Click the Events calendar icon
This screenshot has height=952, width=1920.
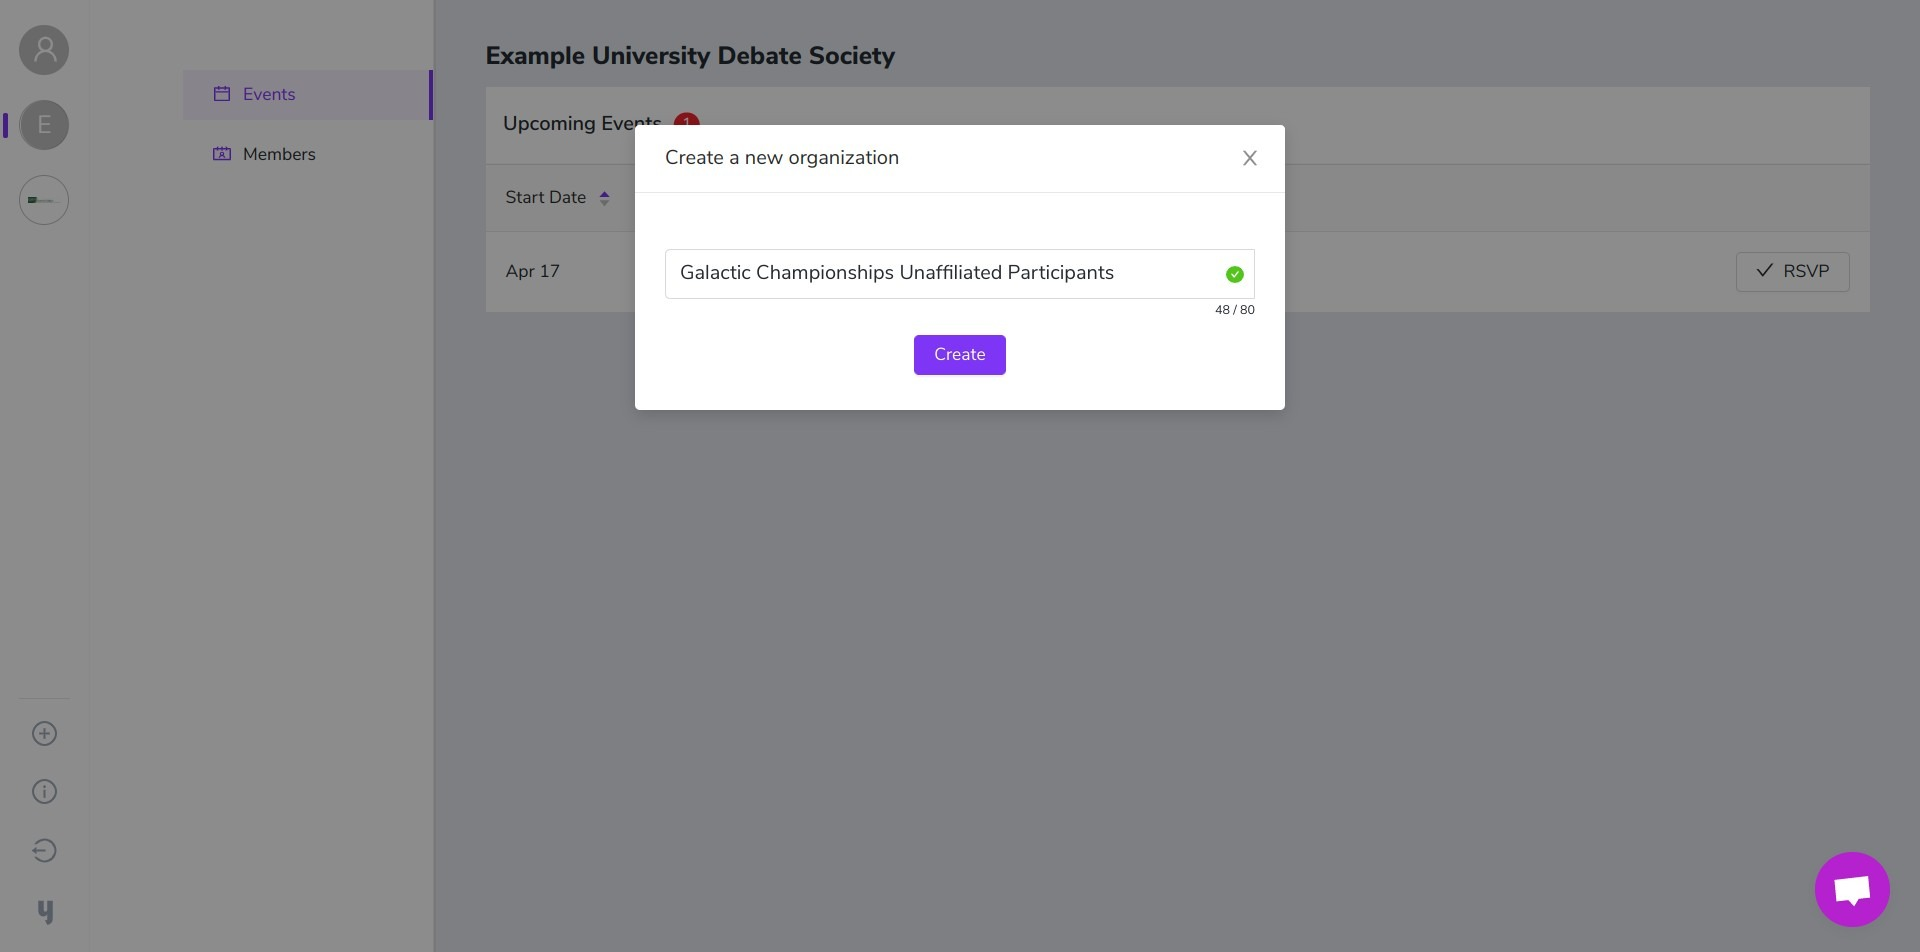point(222,94)
